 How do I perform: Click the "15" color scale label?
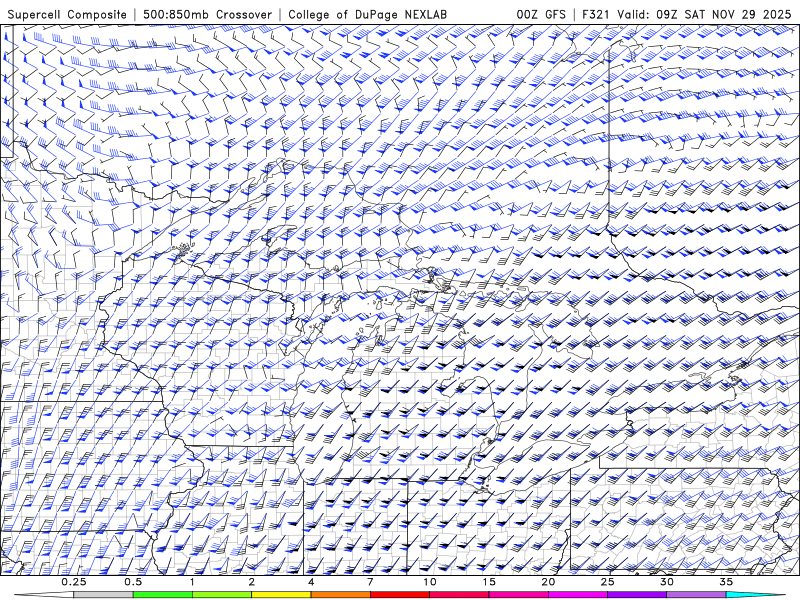click(x=489, y=582)
